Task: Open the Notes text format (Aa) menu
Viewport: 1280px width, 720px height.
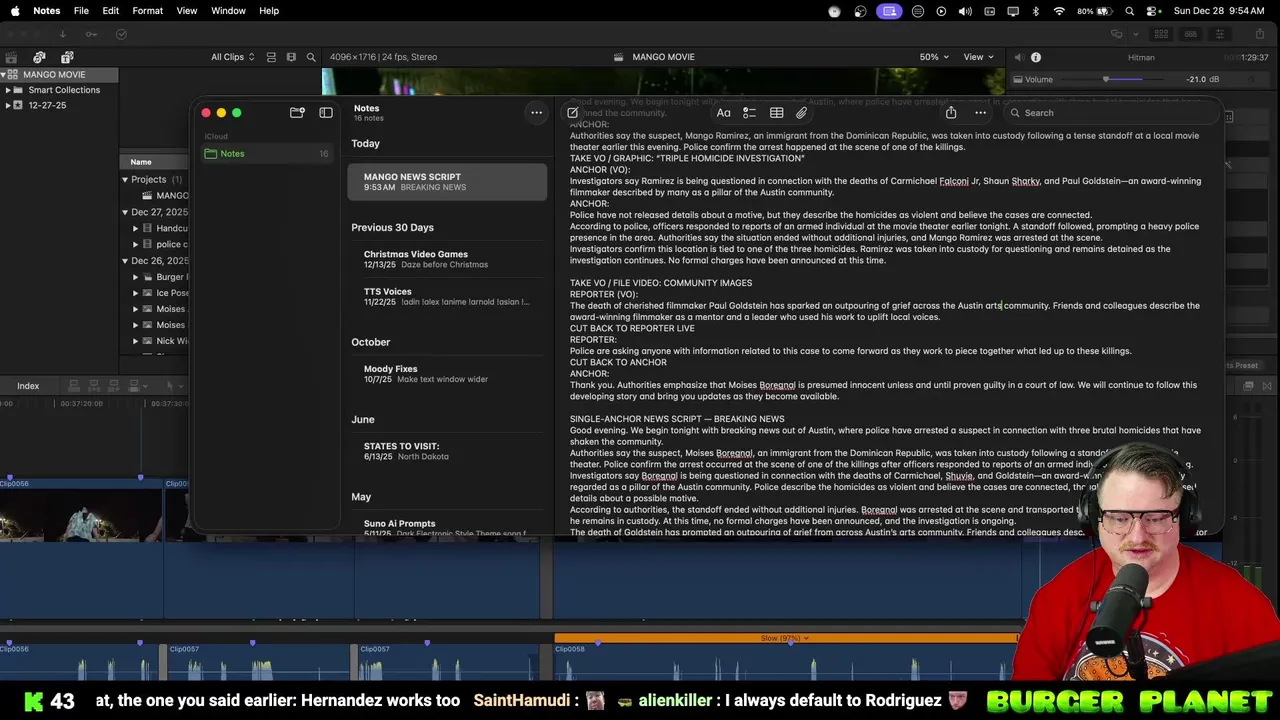Action: [x=723, y=113]
